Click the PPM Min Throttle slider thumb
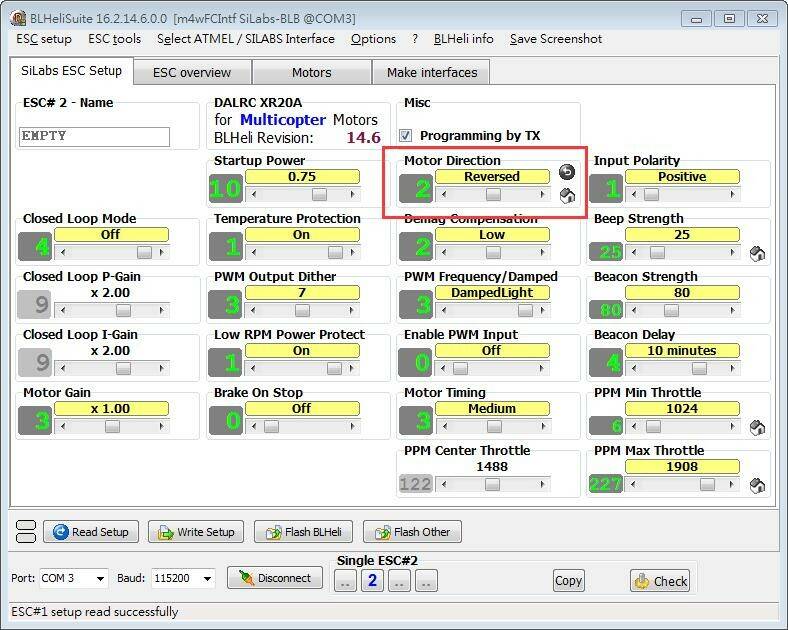Viewport: 788px width, 630px height. [653, 427]
